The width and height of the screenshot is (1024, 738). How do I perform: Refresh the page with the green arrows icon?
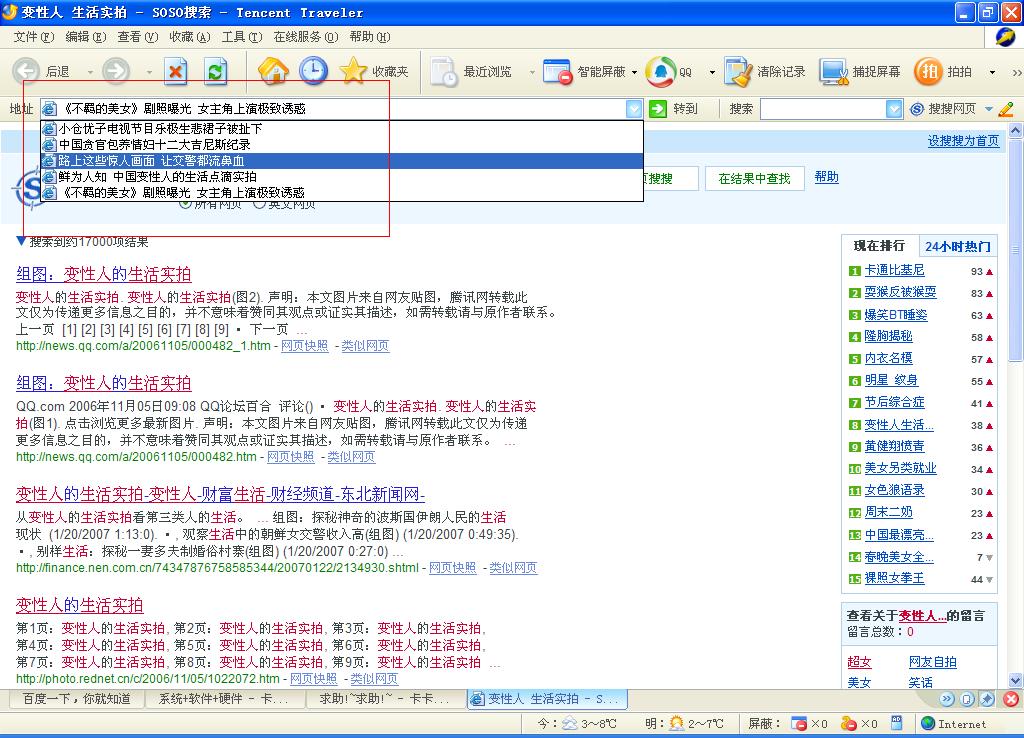[216, 71]
